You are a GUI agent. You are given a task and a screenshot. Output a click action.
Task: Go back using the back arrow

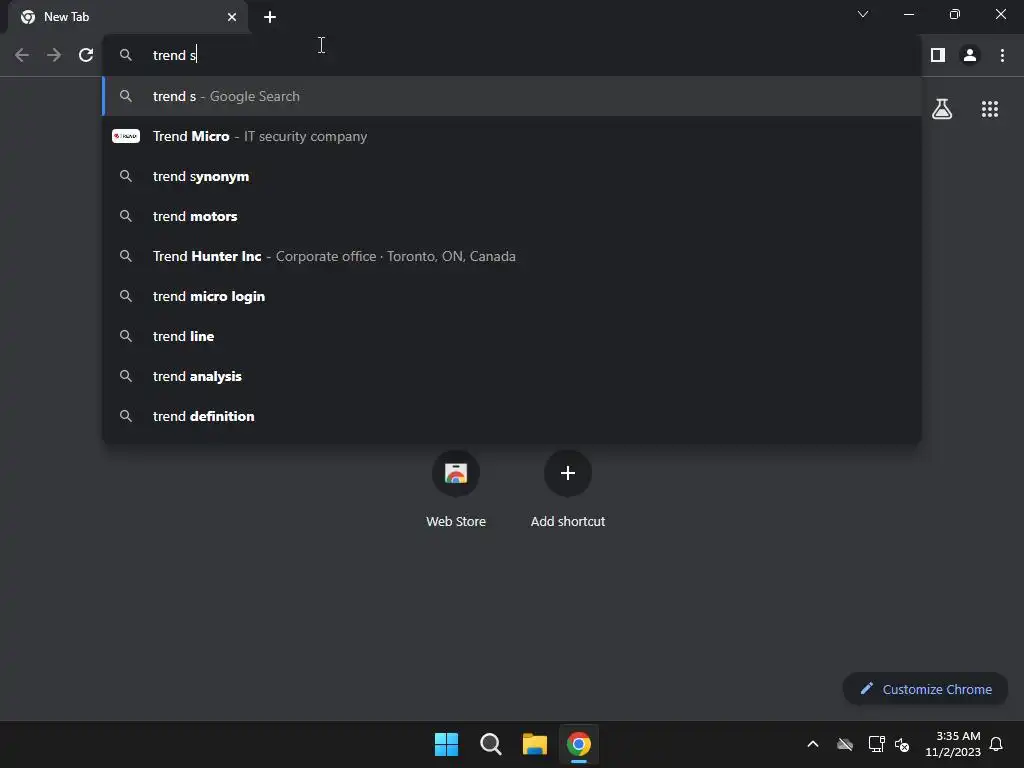pos(22,56)
